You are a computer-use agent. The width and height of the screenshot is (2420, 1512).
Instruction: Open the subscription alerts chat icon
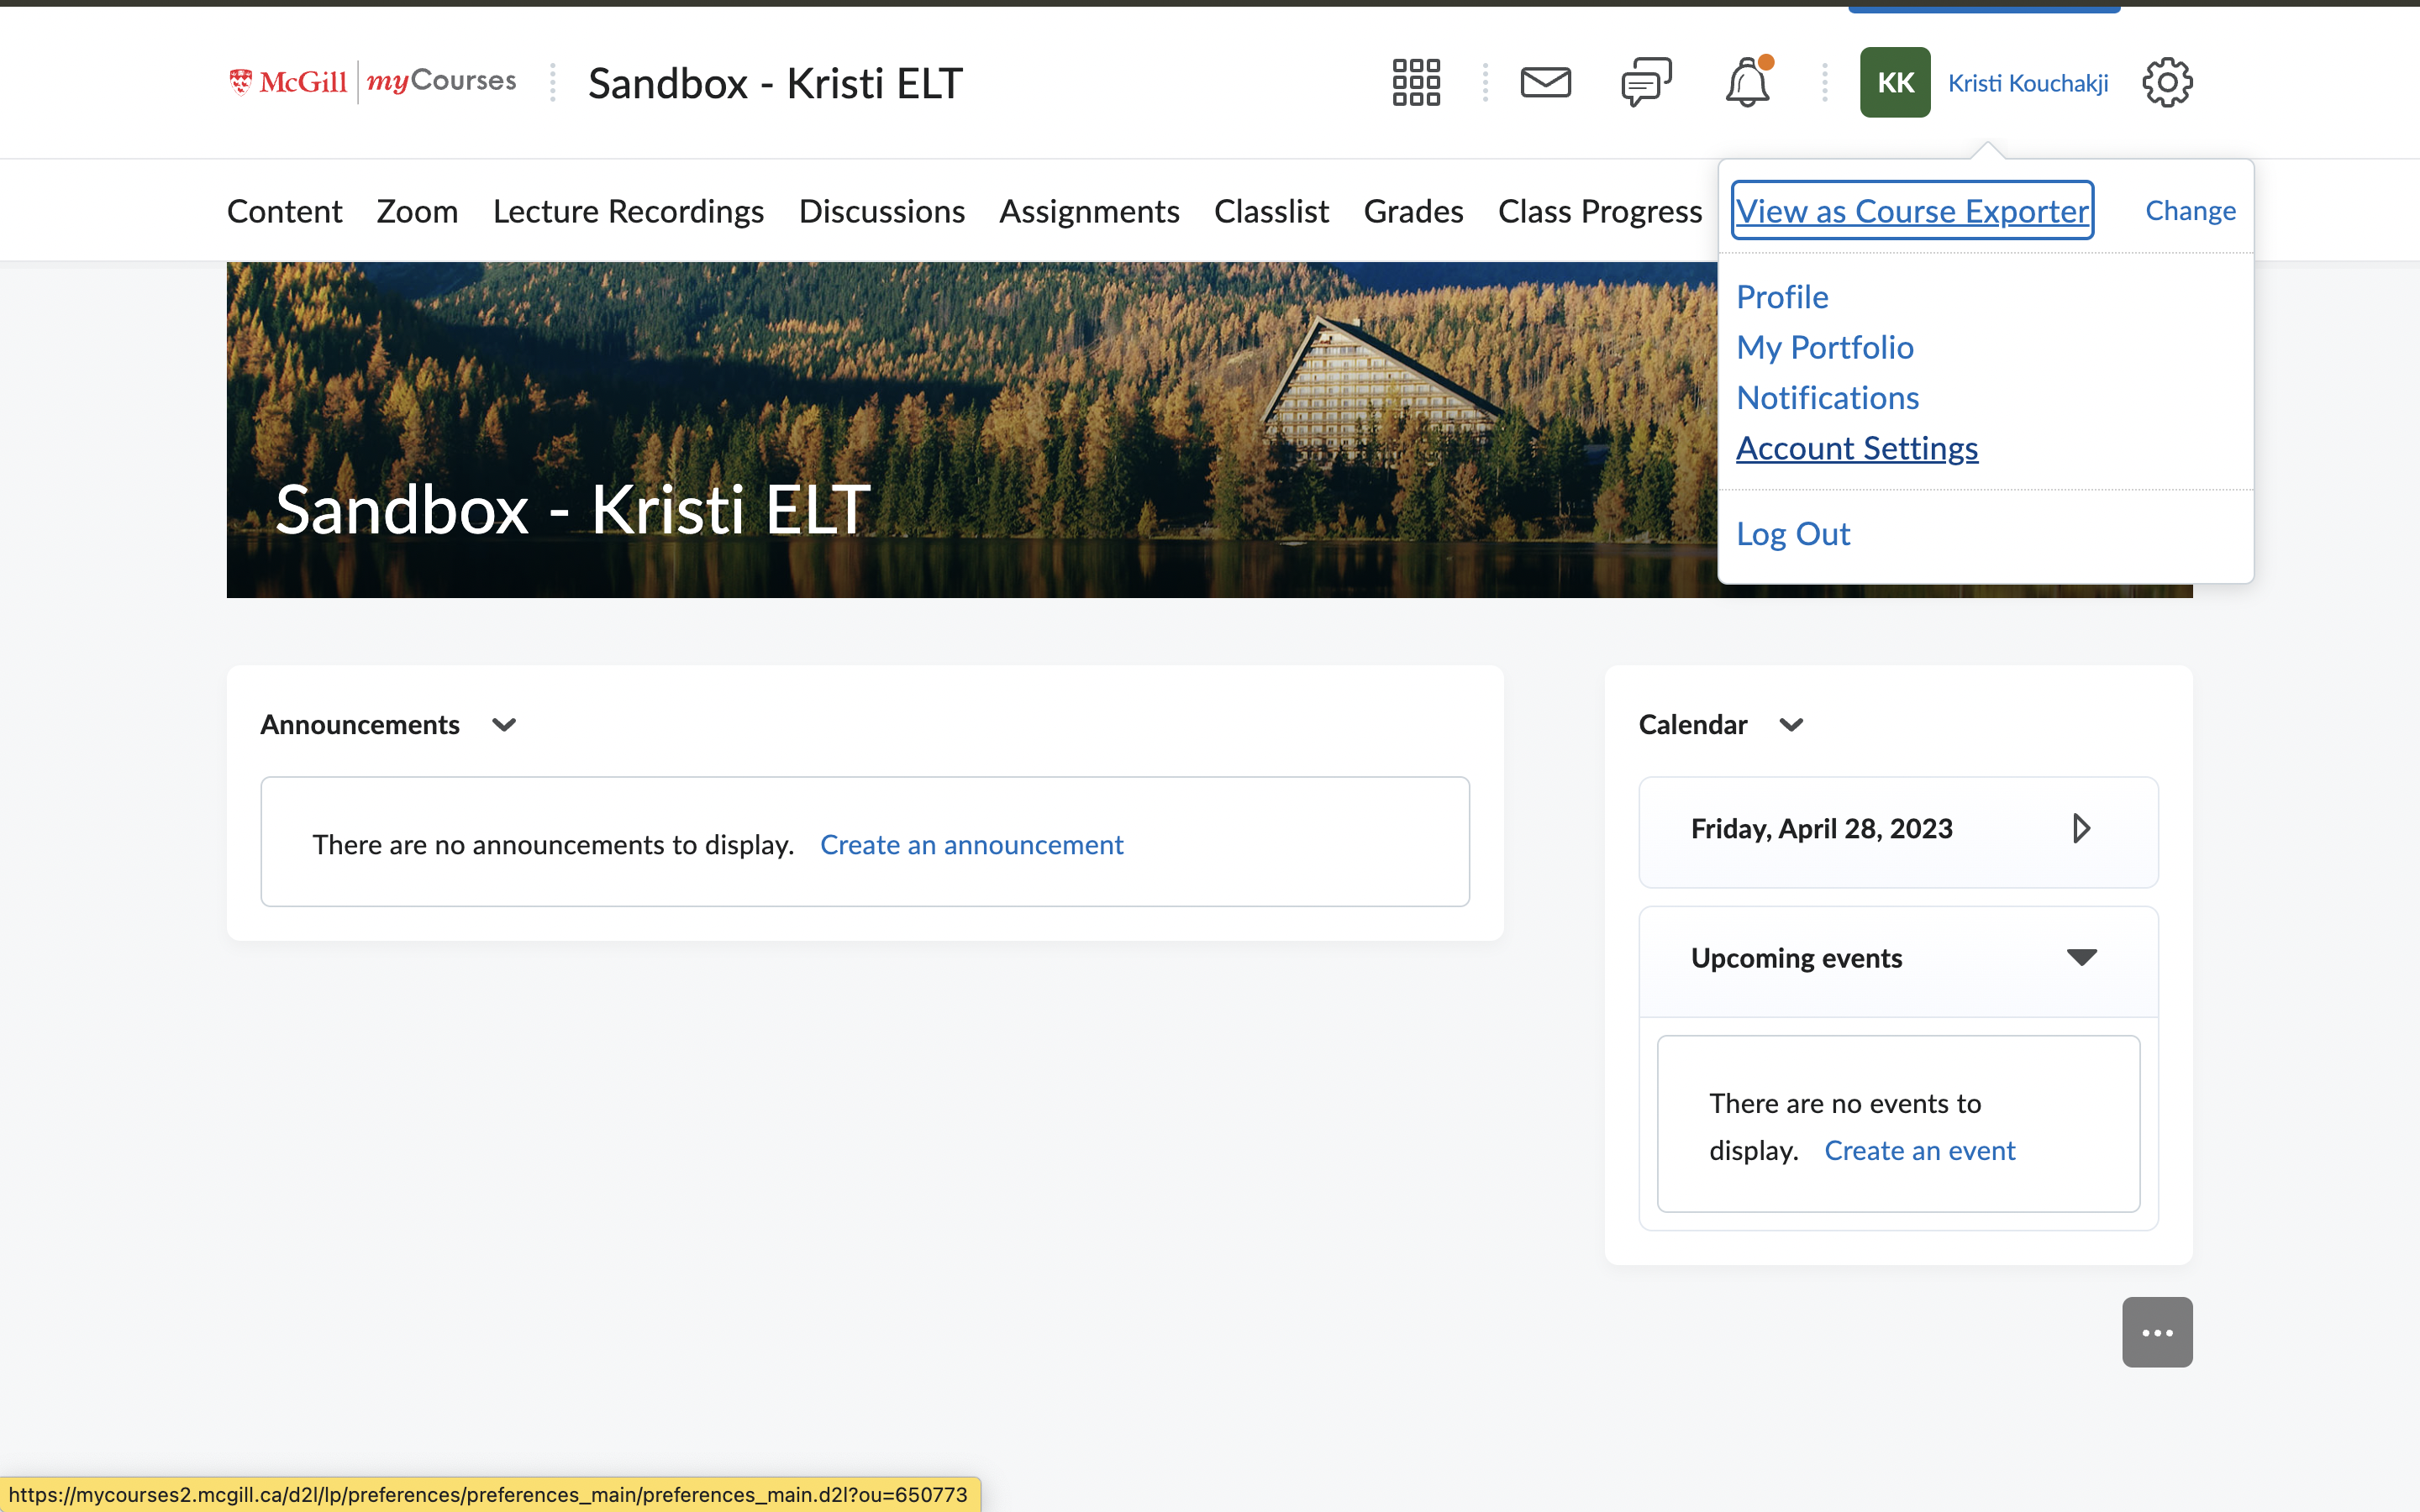1646,82
